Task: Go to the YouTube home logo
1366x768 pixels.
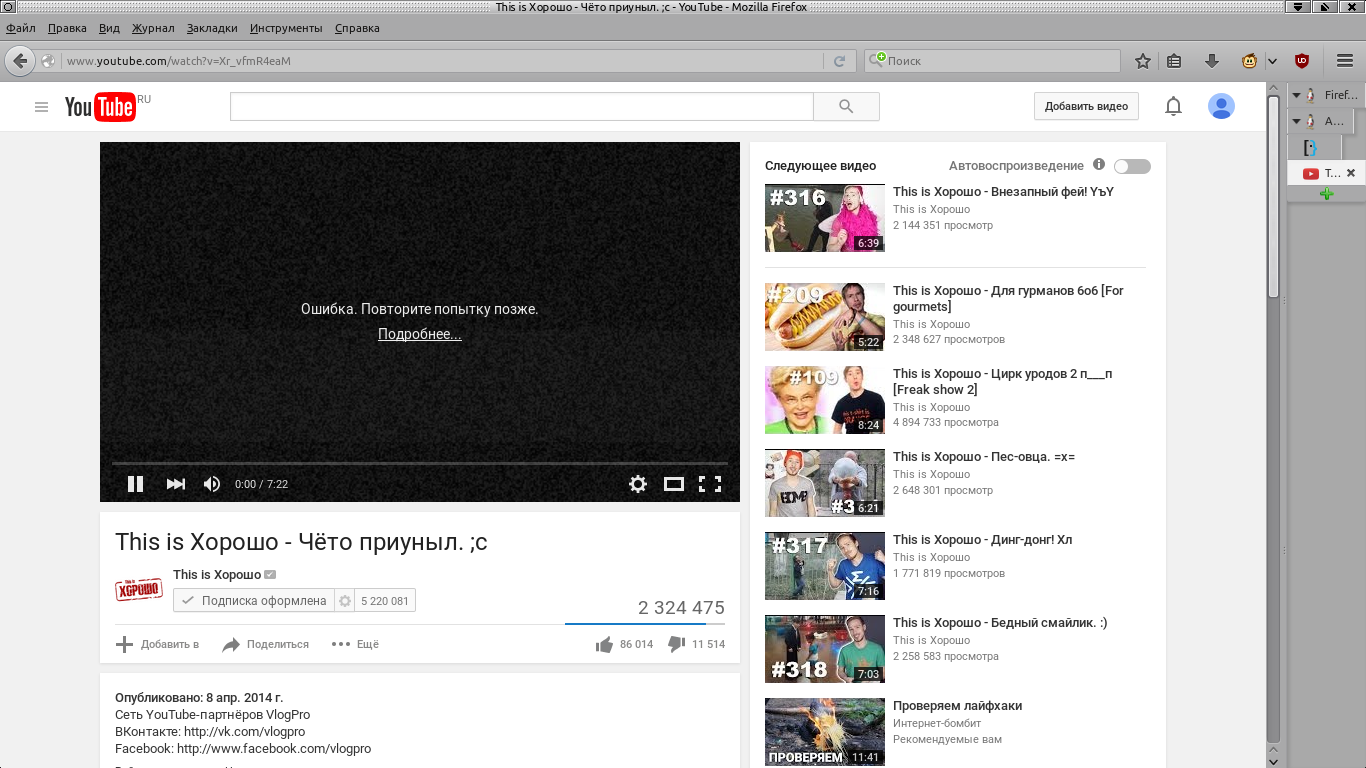Action: pyautogui.click(x=100, y=106)
